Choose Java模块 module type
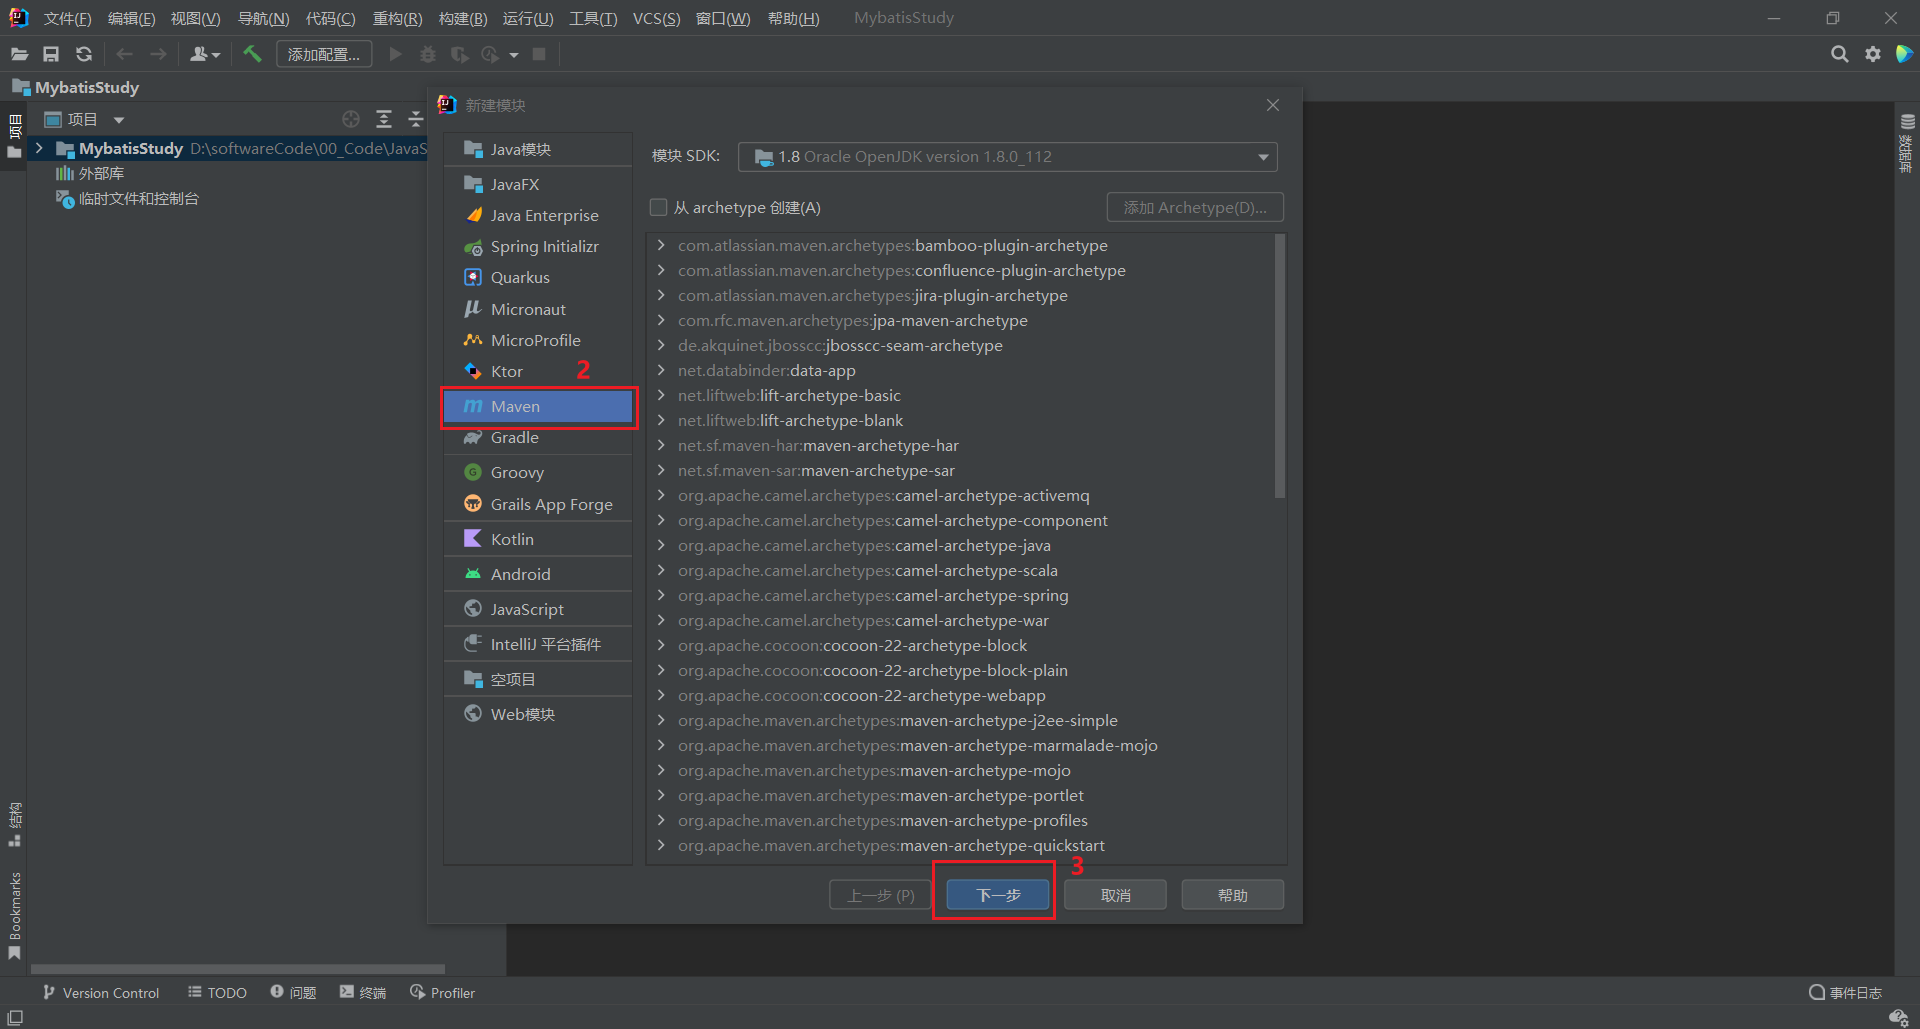 538,149
